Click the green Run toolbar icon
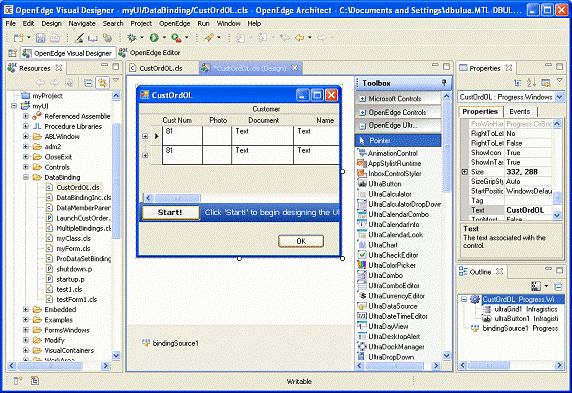This screenshot has width=572, height=393. point(154,38)
